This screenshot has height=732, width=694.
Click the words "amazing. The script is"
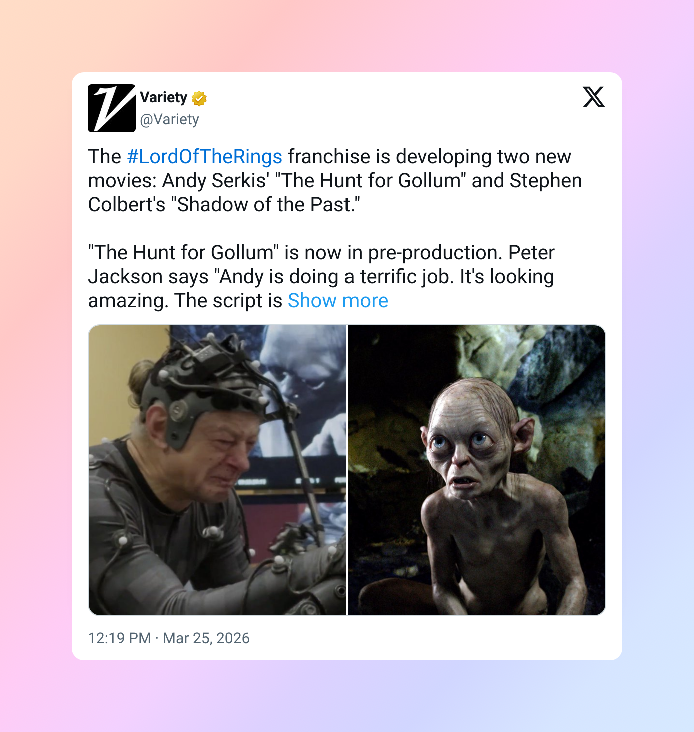point(185,301)
